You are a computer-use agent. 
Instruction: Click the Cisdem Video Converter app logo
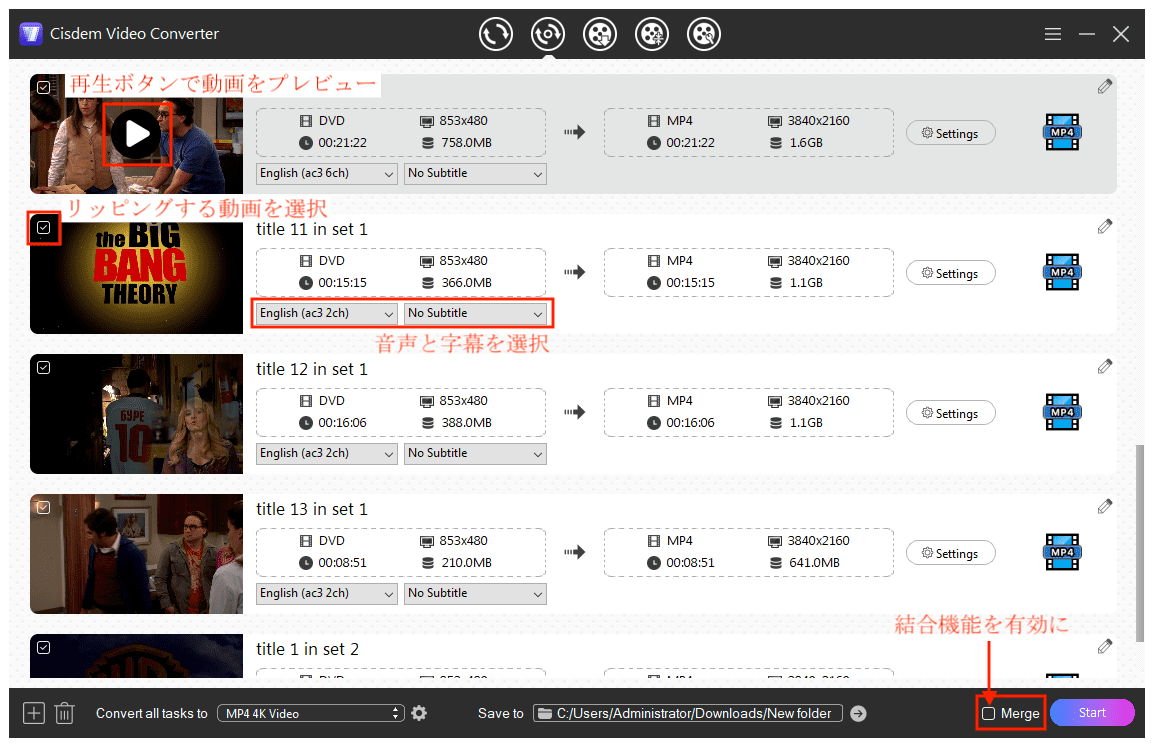[x=31, y=34]
